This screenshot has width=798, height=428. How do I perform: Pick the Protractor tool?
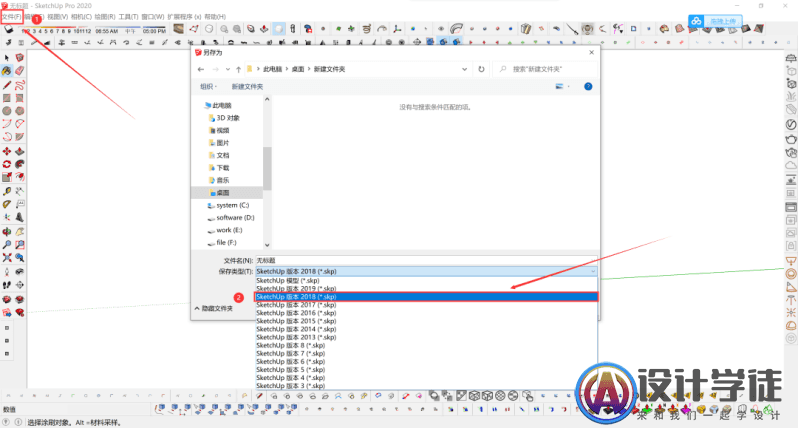tap(7, 204)
